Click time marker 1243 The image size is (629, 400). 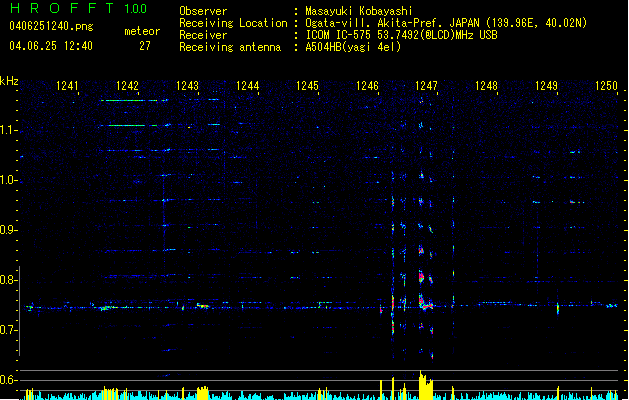[x=187, y=85]
